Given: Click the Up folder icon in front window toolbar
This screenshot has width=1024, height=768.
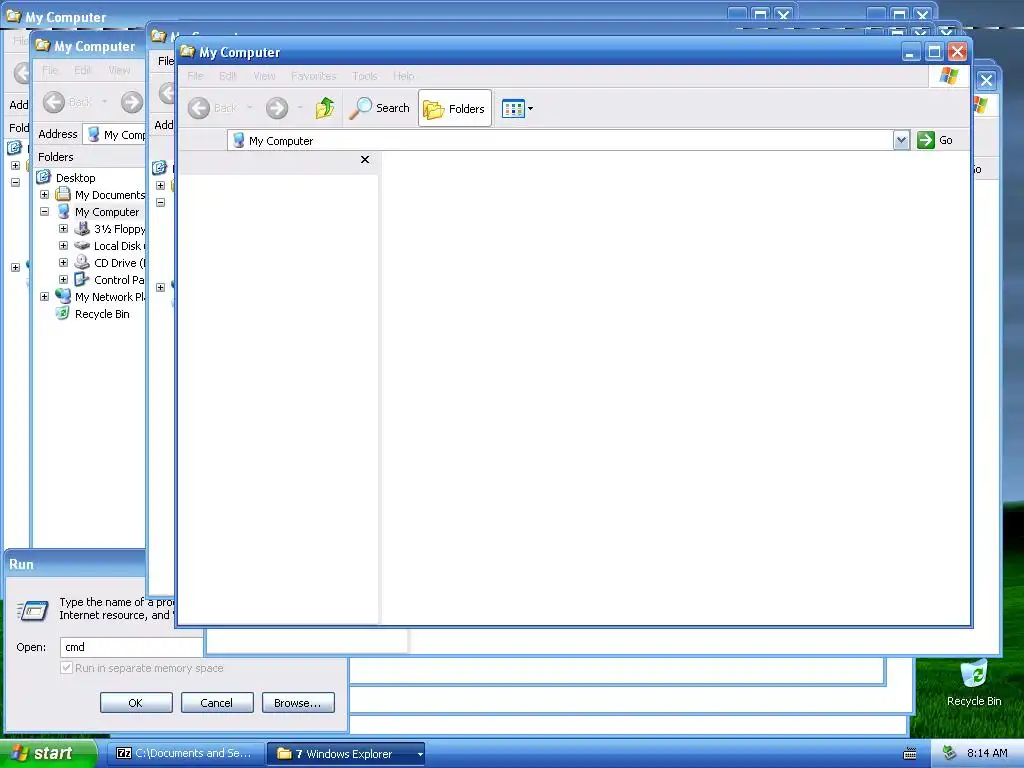Looking at the screenshot, I should point(325,108).
